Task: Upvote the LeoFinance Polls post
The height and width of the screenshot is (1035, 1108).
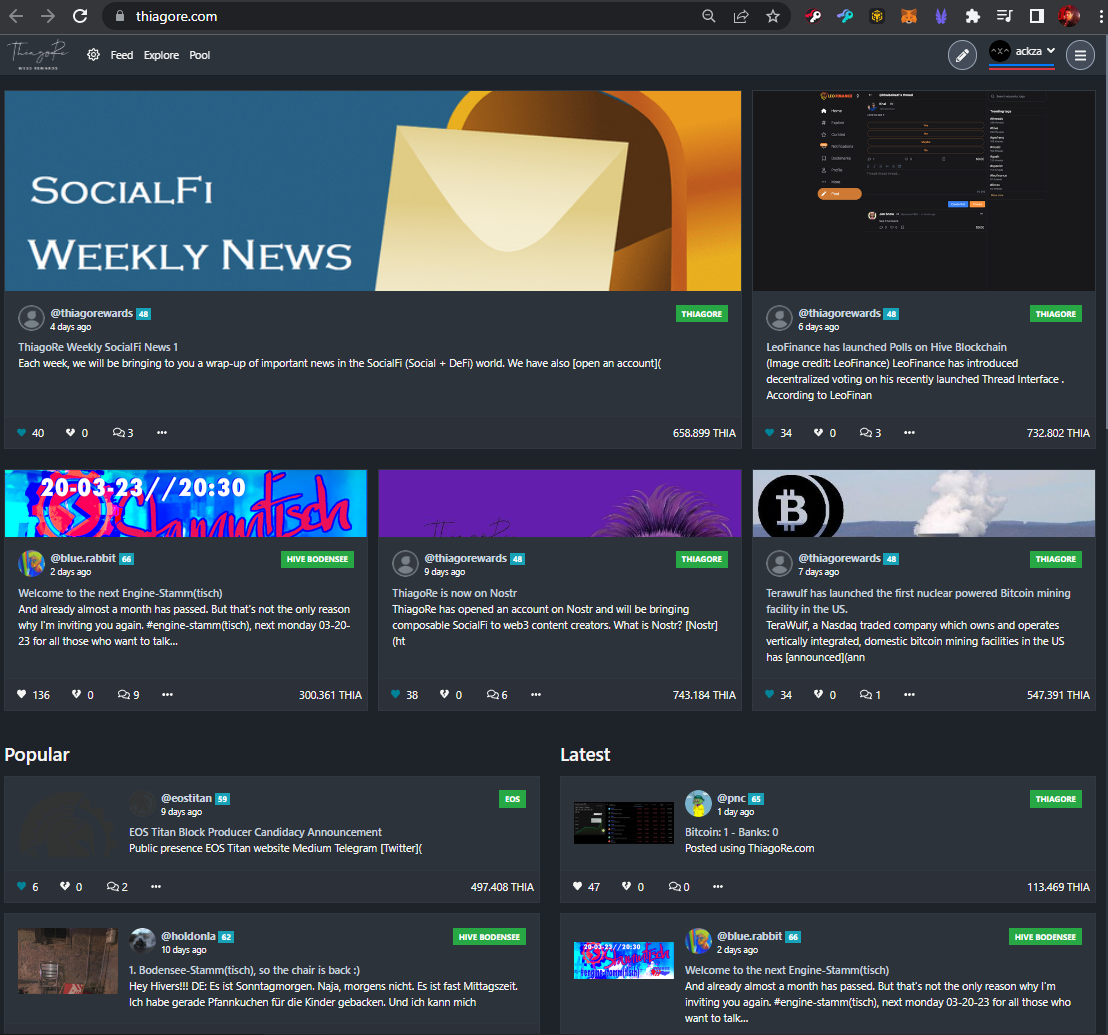Action: pos(770,432)
